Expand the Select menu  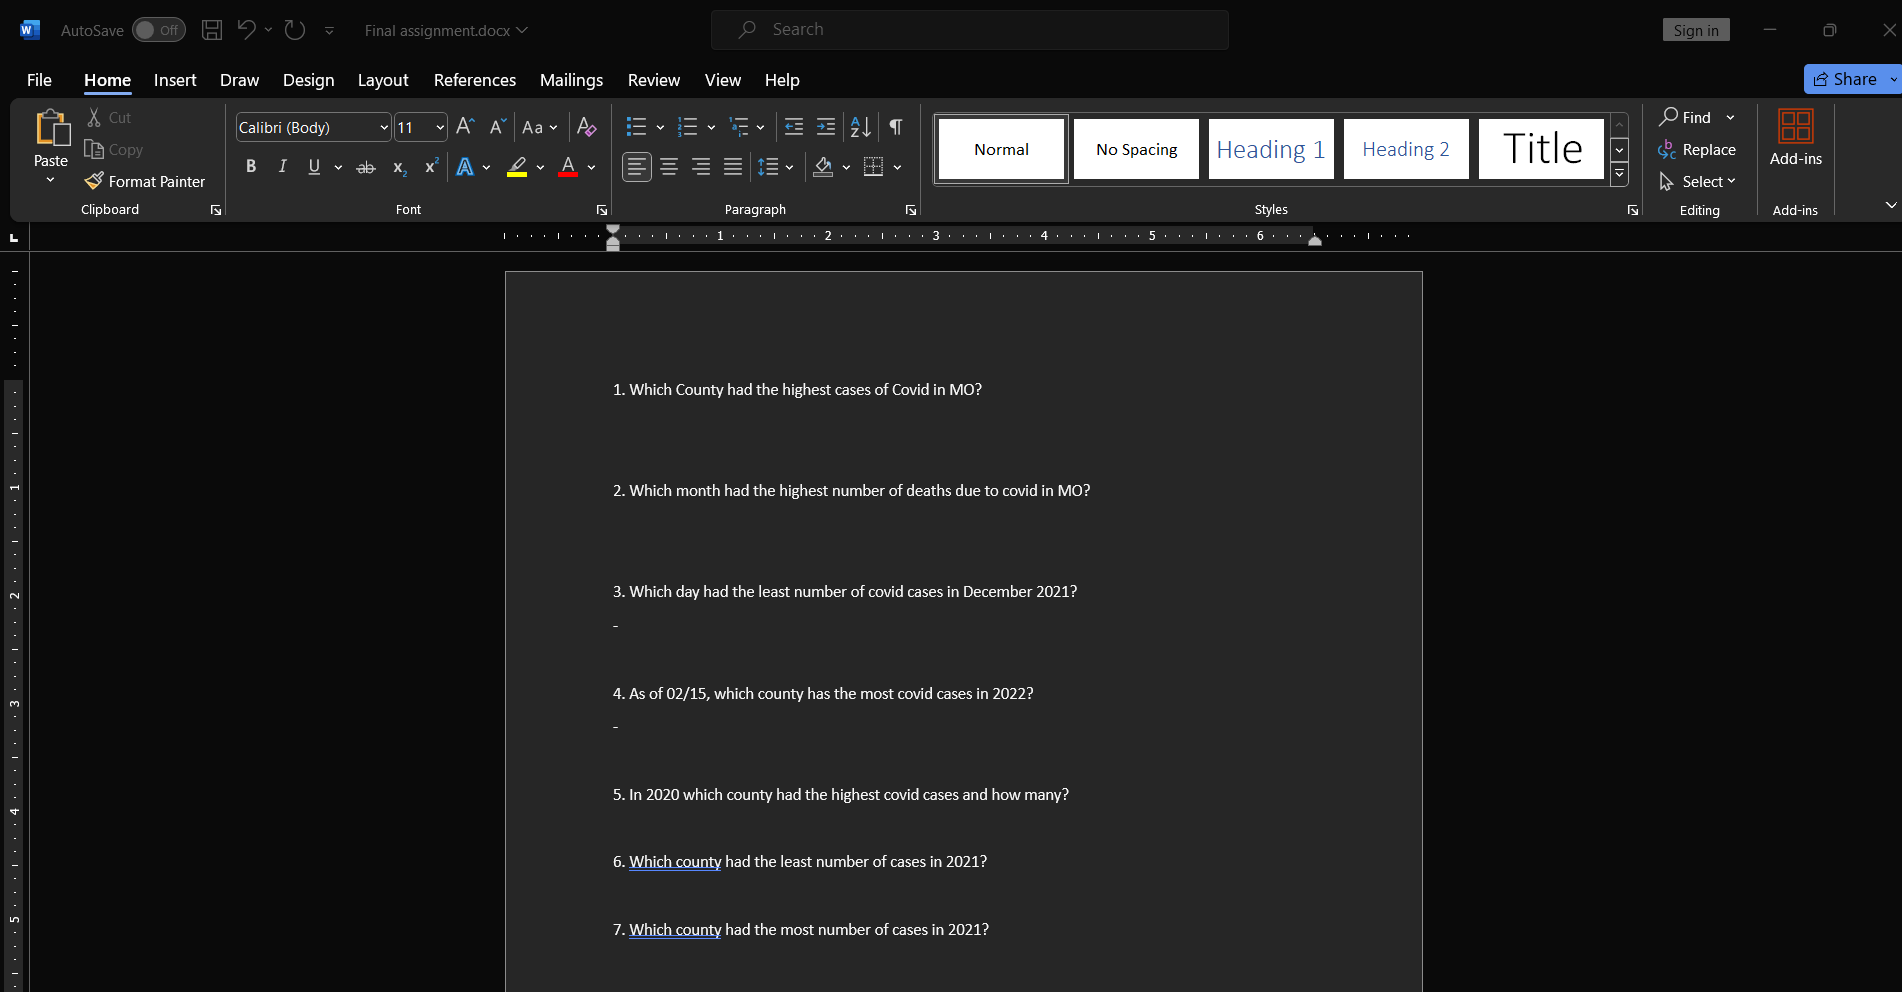[x=1698, y=181]
